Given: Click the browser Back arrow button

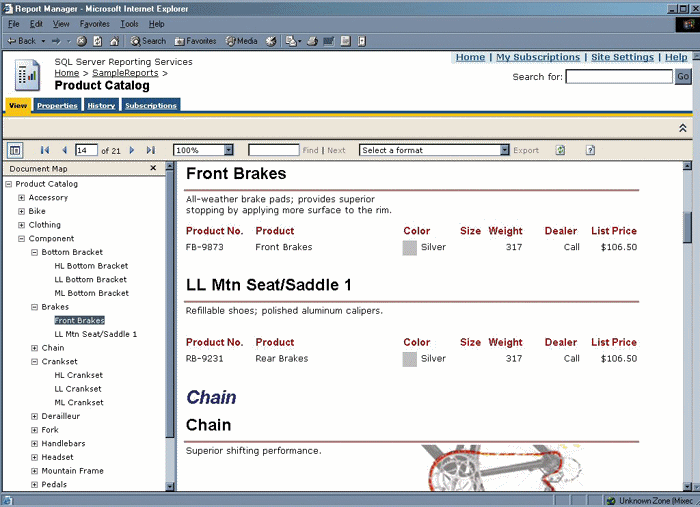Looking at the screenshot, I should (x=21, y=41).
